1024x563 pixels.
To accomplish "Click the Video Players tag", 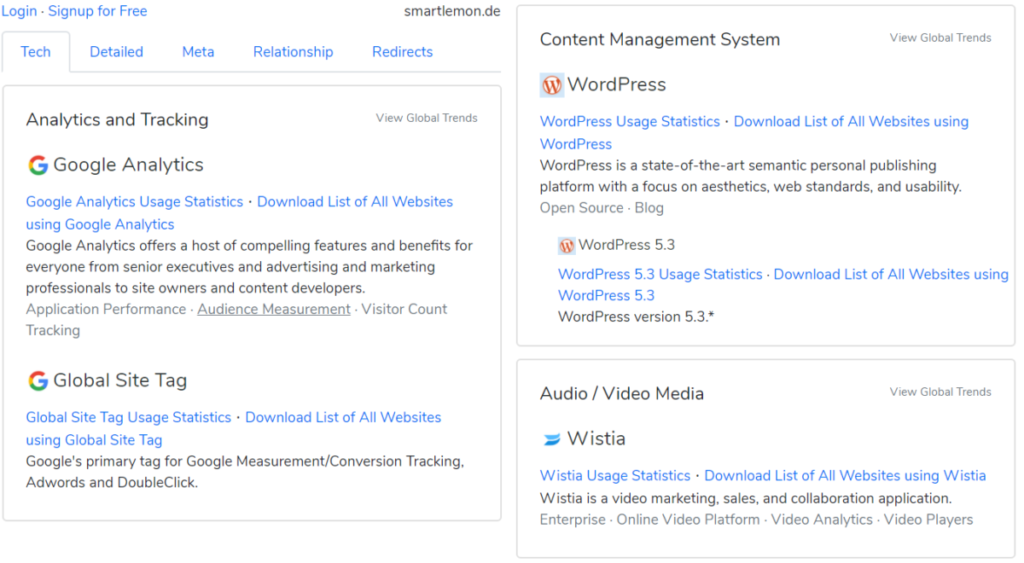I will point(928,520).
